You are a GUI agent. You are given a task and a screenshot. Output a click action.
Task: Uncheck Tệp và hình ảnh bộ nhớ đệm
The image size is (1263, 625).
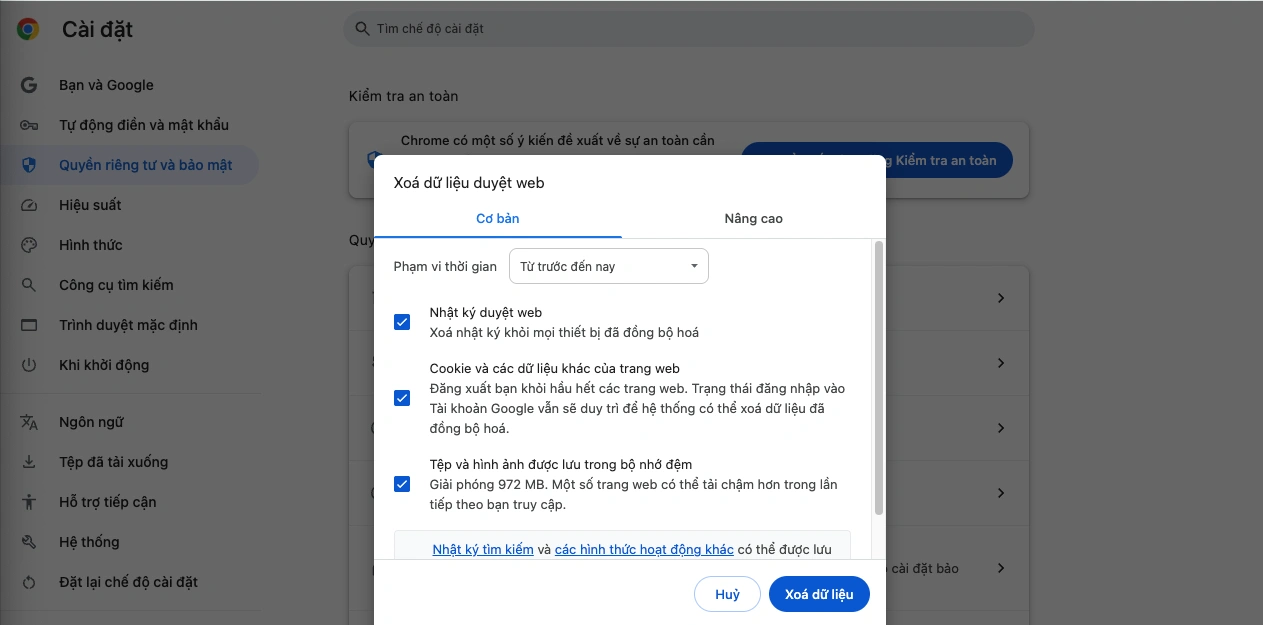402,483
